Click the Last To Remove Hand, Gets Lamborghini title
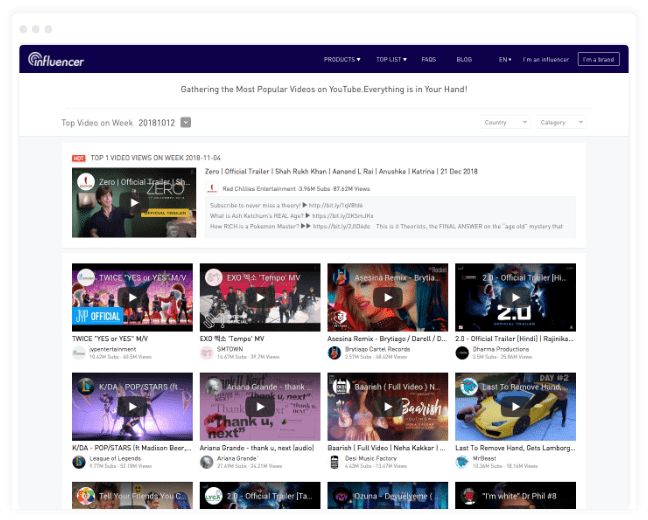648x520 pixels. 515,448
